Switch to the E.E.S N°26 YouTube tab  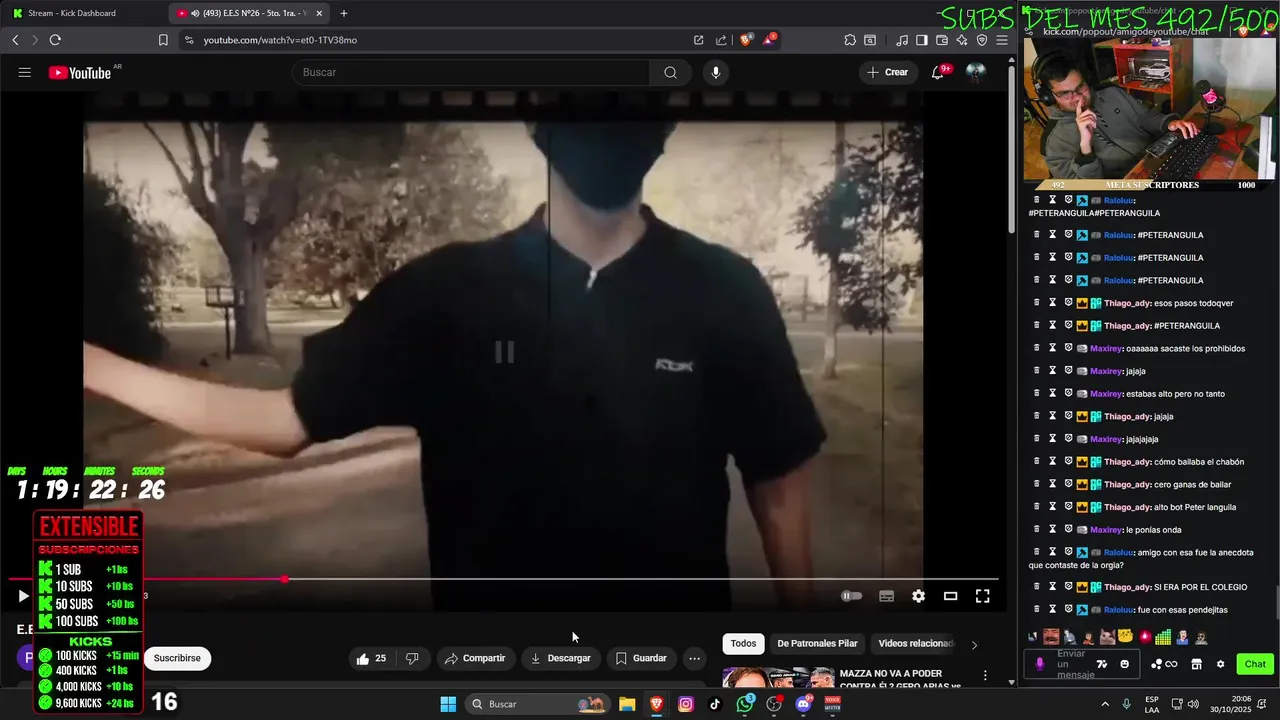pos(247,13)
